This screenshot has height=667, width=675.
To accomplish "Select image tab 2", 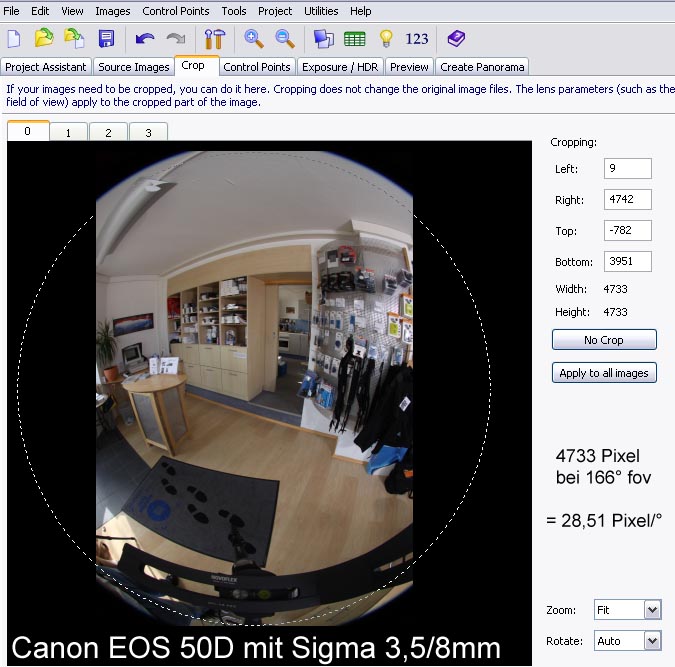I will (x=107, y=132).
